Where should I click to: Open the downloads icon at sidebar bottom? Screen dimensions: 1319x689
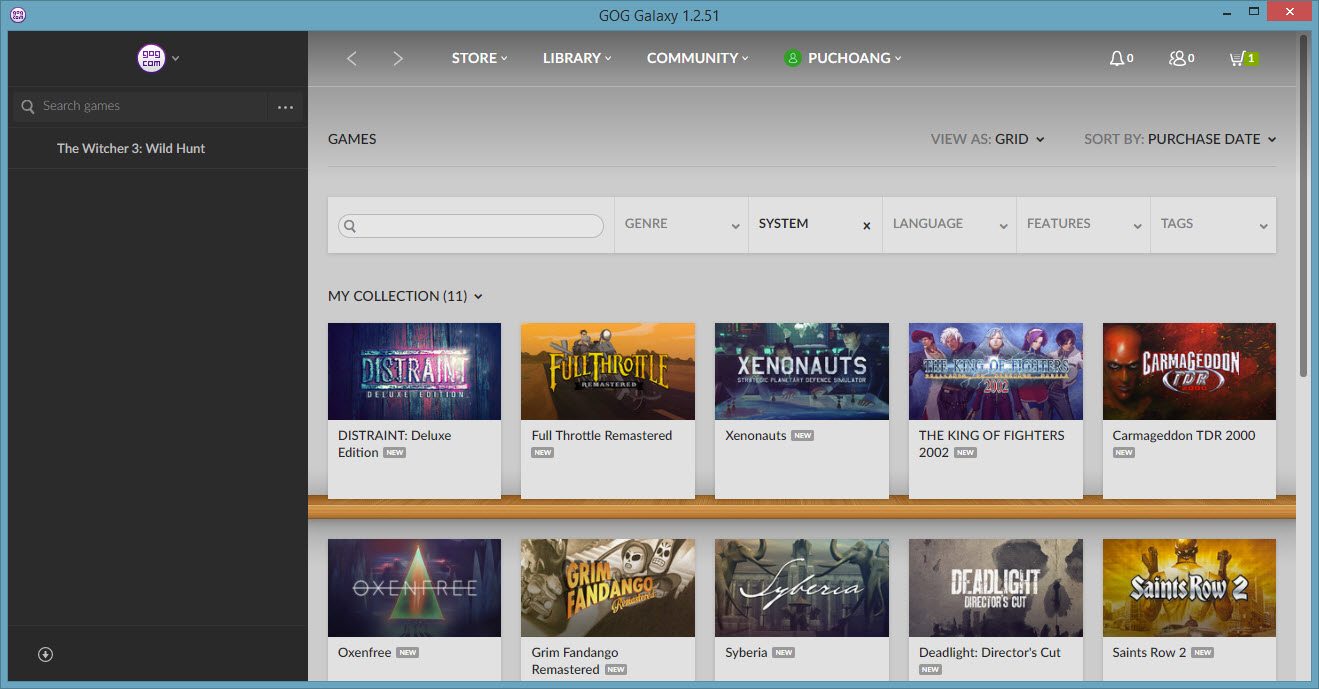pyautogui.click(x=45, y=654)
